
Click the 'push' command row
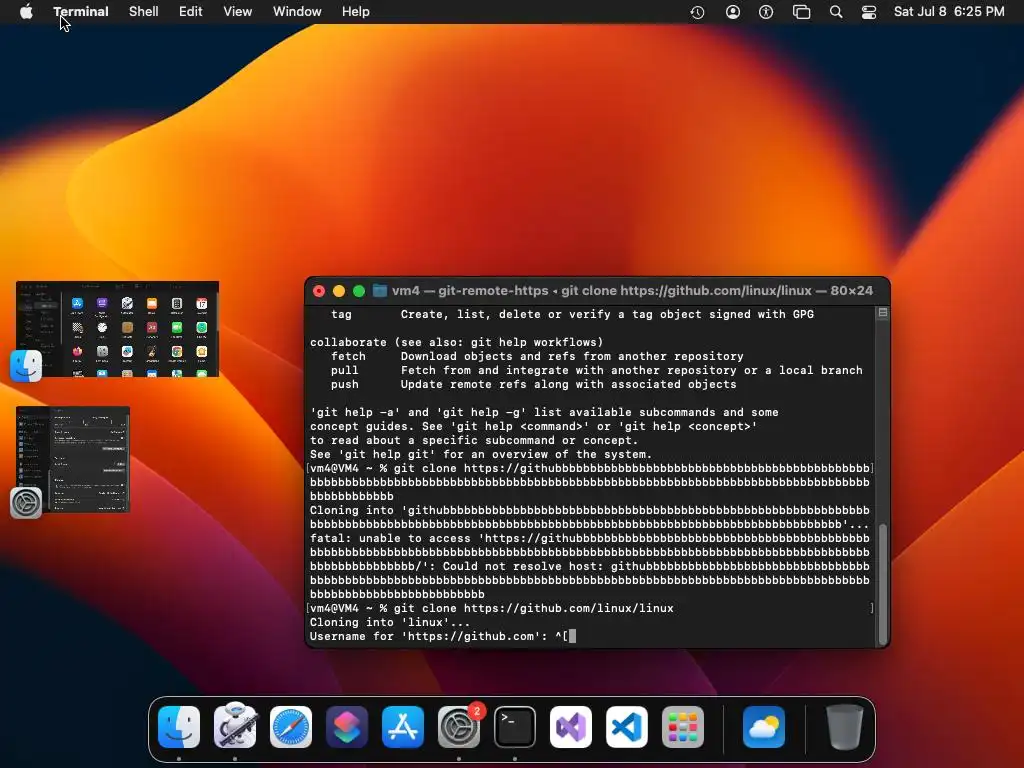[534, 385]
